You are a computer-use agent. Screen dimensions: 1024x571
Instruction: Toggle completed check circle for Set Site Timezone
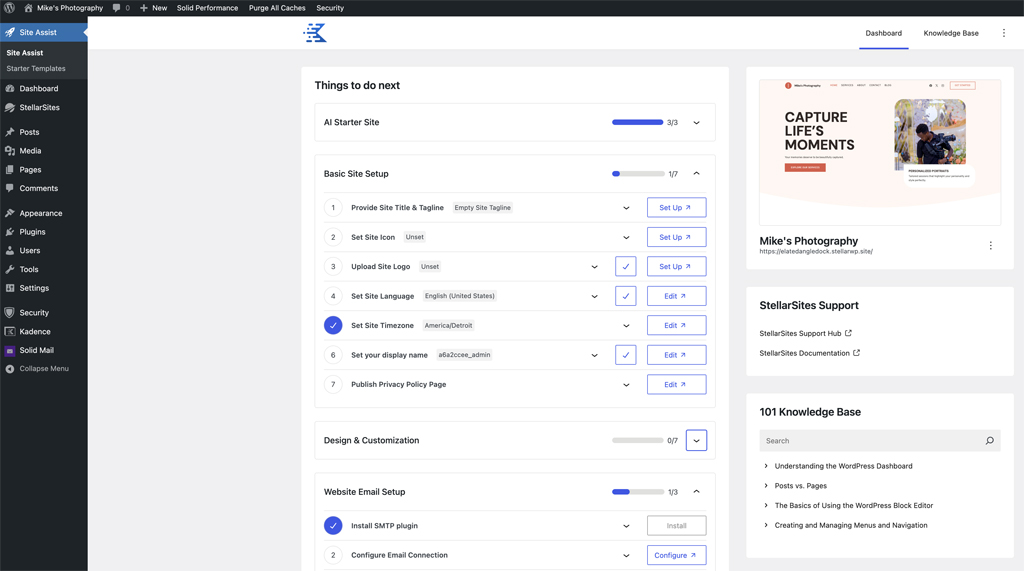coord(333,325)
